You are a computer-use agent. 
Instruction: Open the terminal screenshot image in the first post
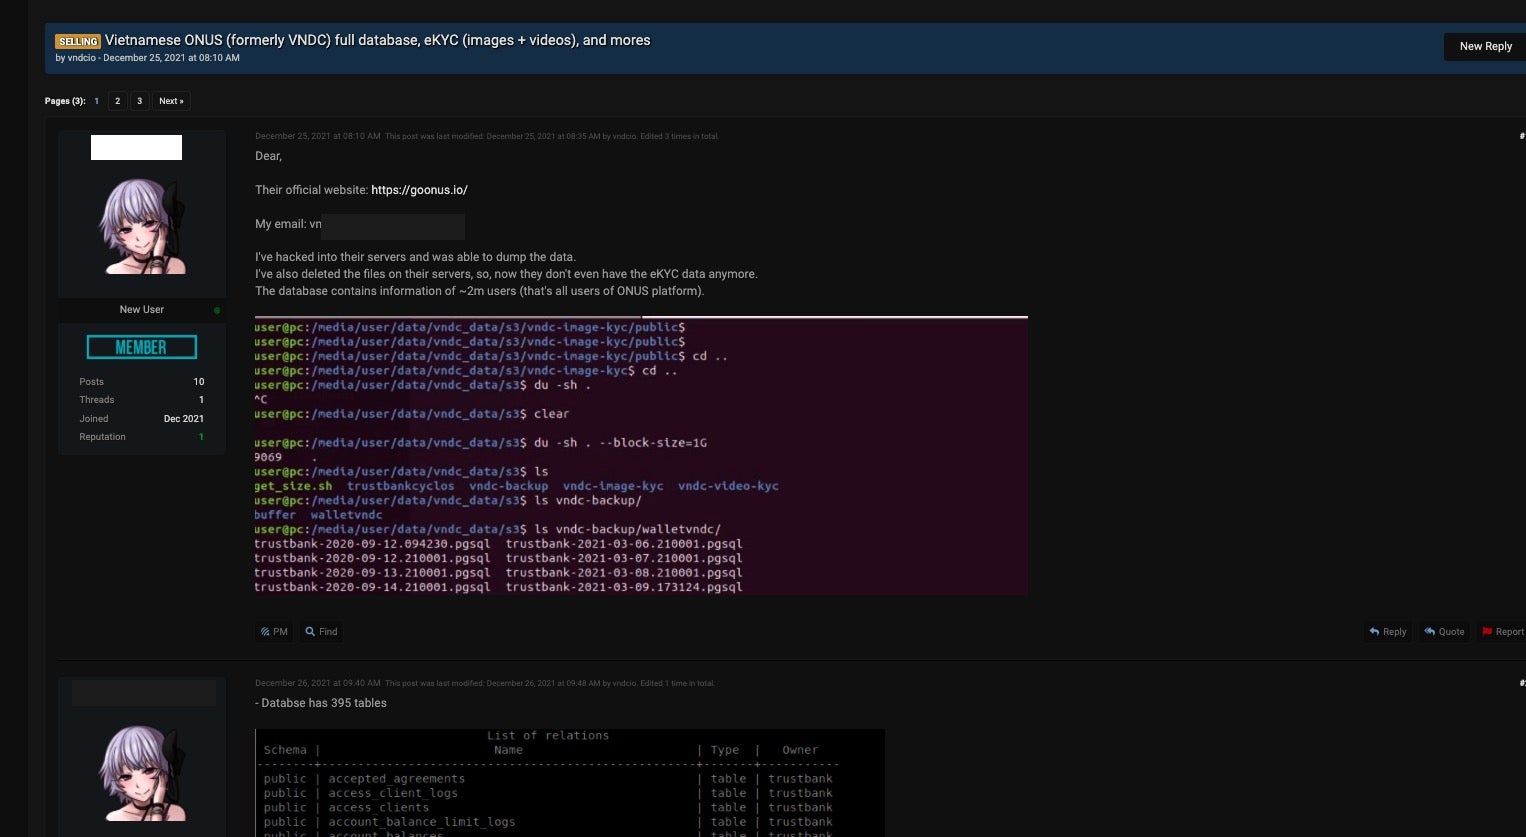click(640, 456)
